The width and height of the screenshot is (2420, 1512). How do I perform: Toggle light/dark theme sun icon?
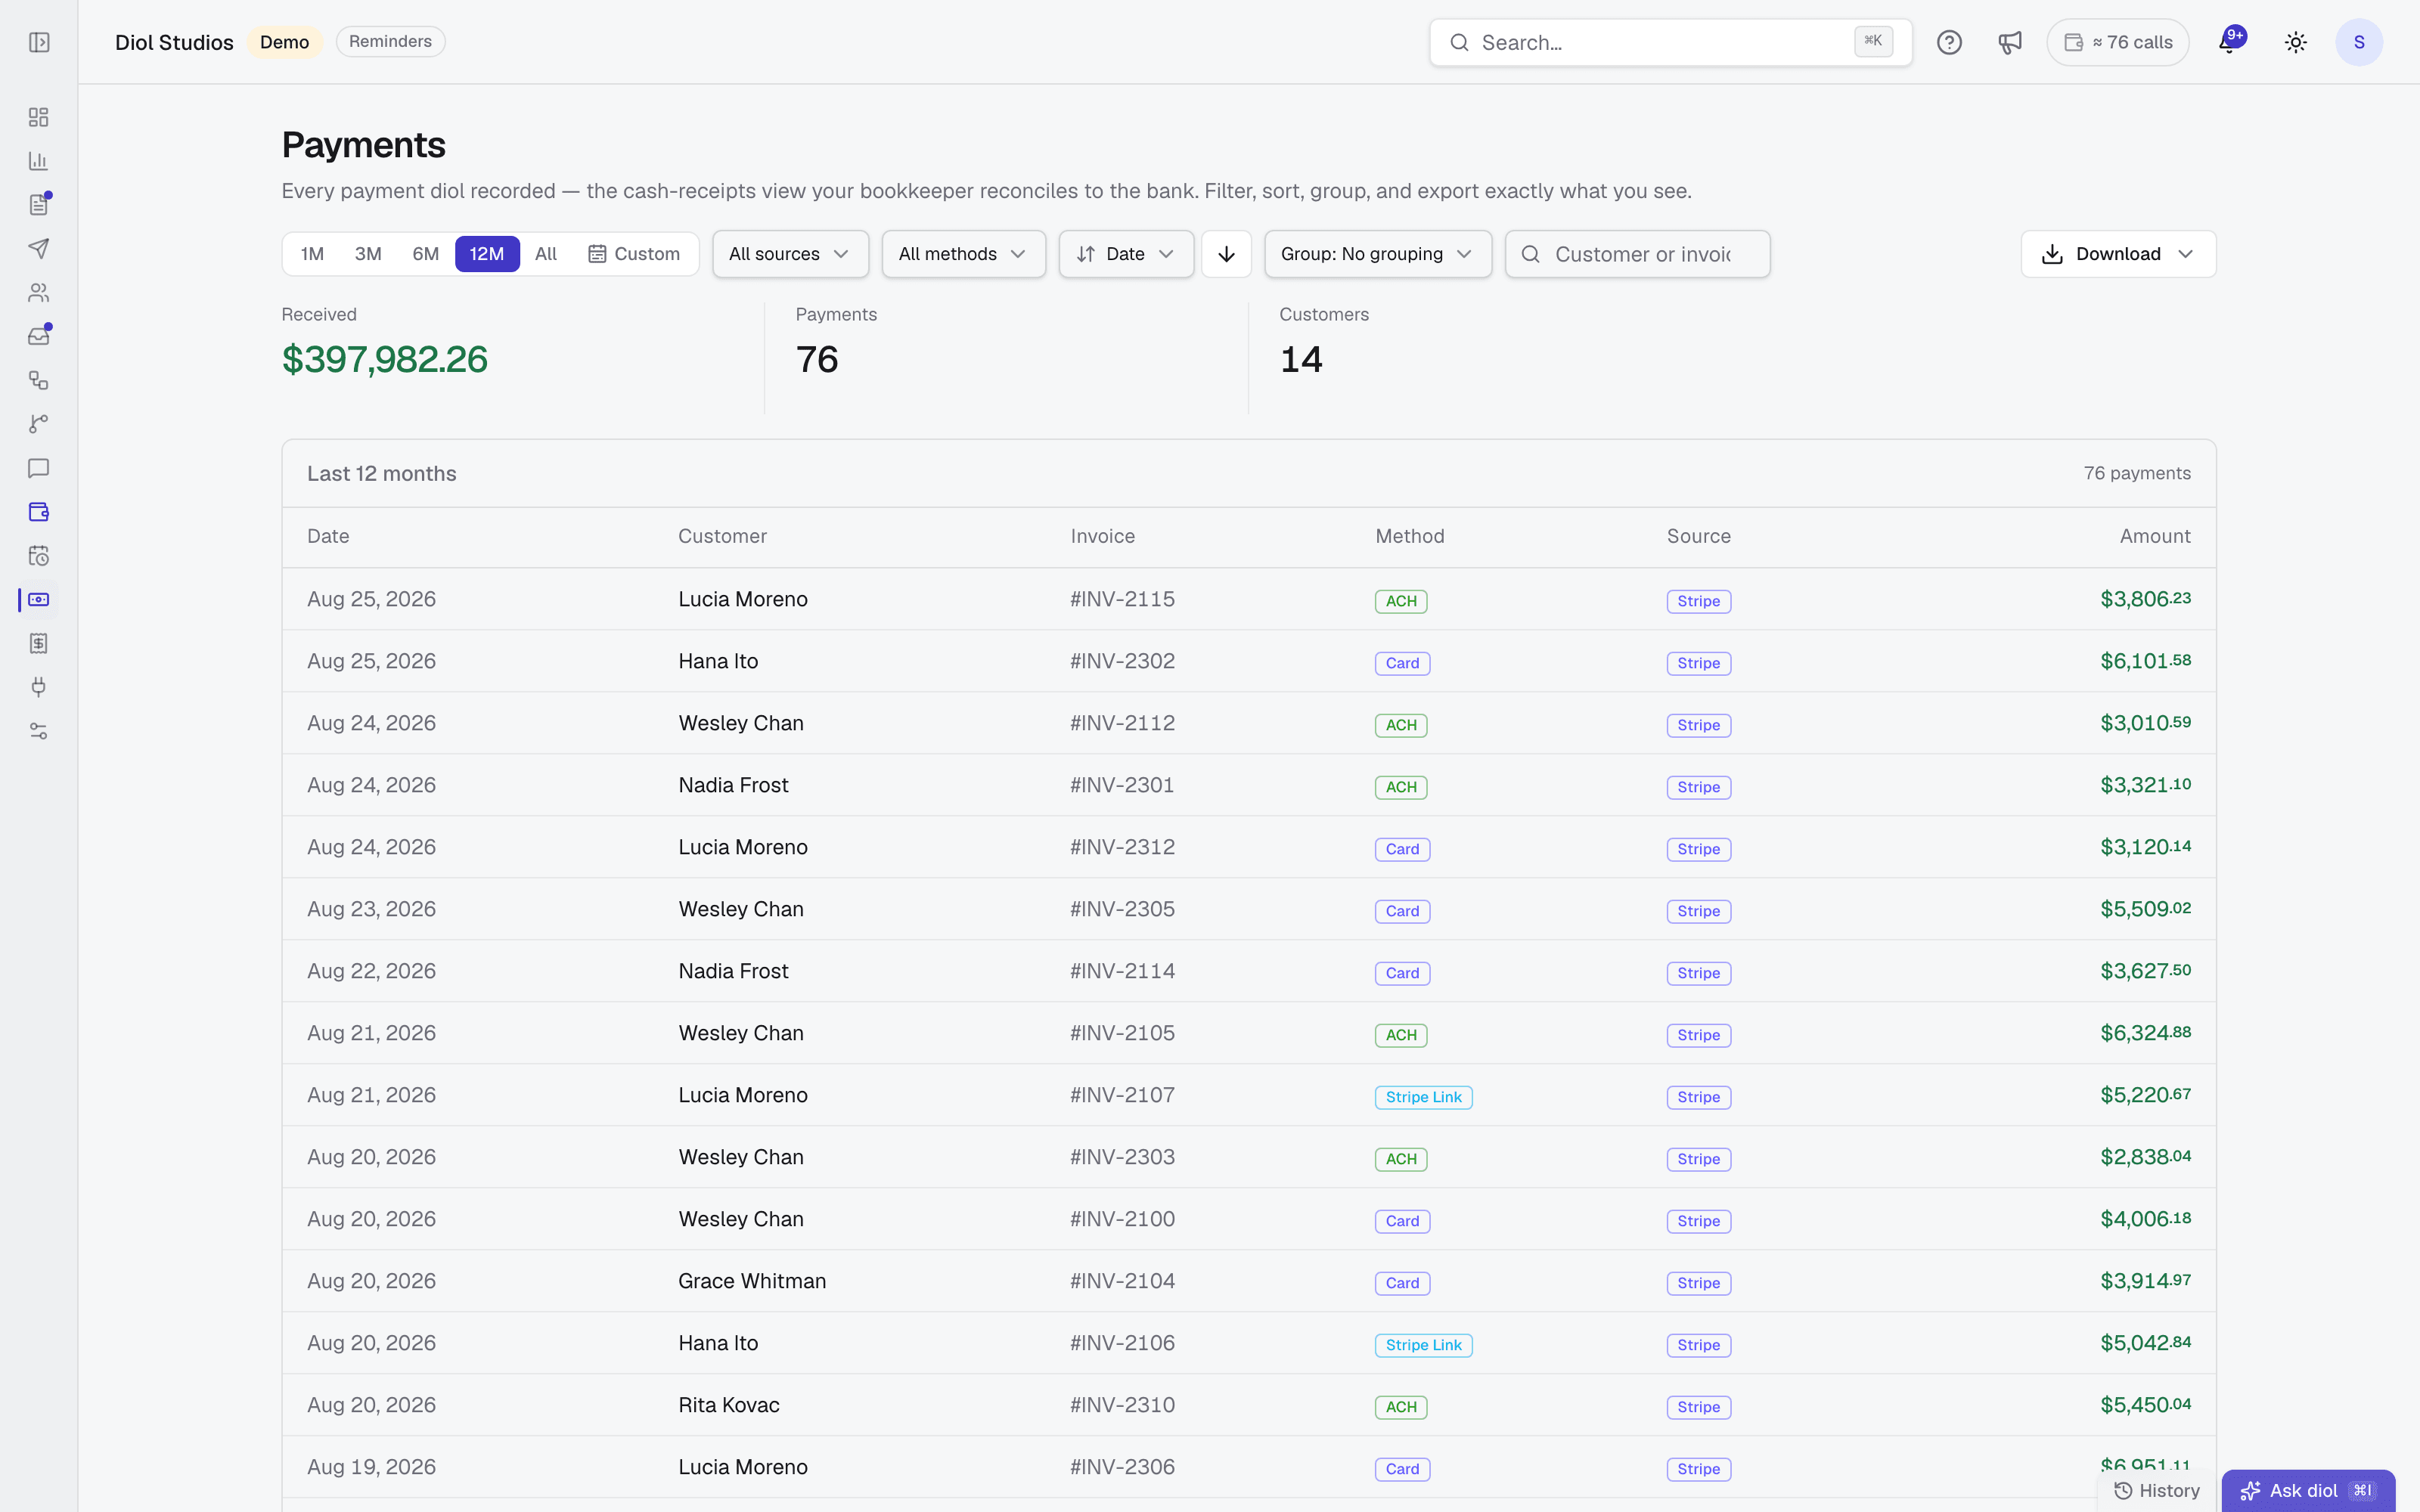(x=2296, y=42)
